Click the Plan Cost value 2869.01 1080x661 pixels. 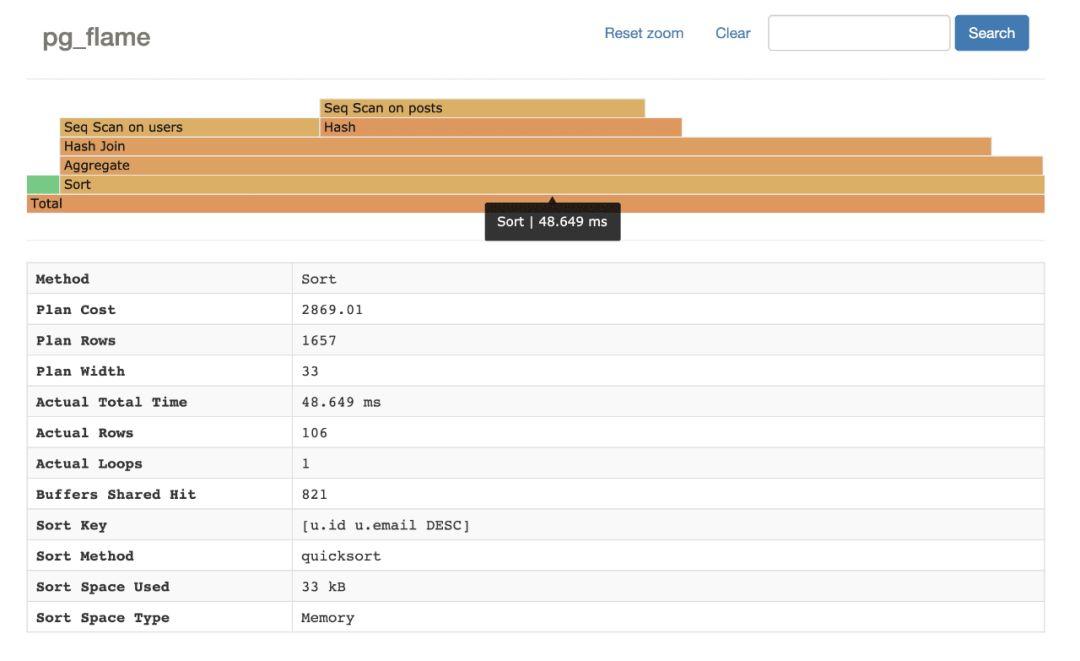(332, 310)
